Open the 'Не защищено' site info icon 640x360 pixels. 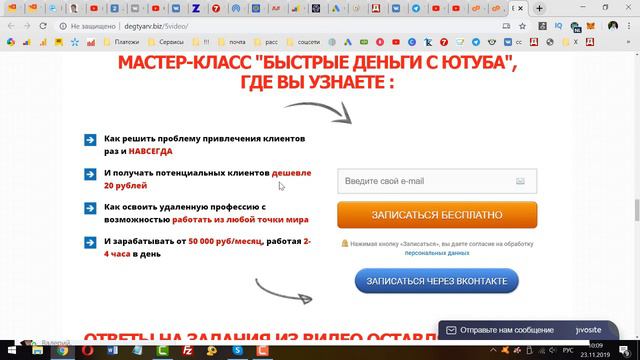[63, 26]
